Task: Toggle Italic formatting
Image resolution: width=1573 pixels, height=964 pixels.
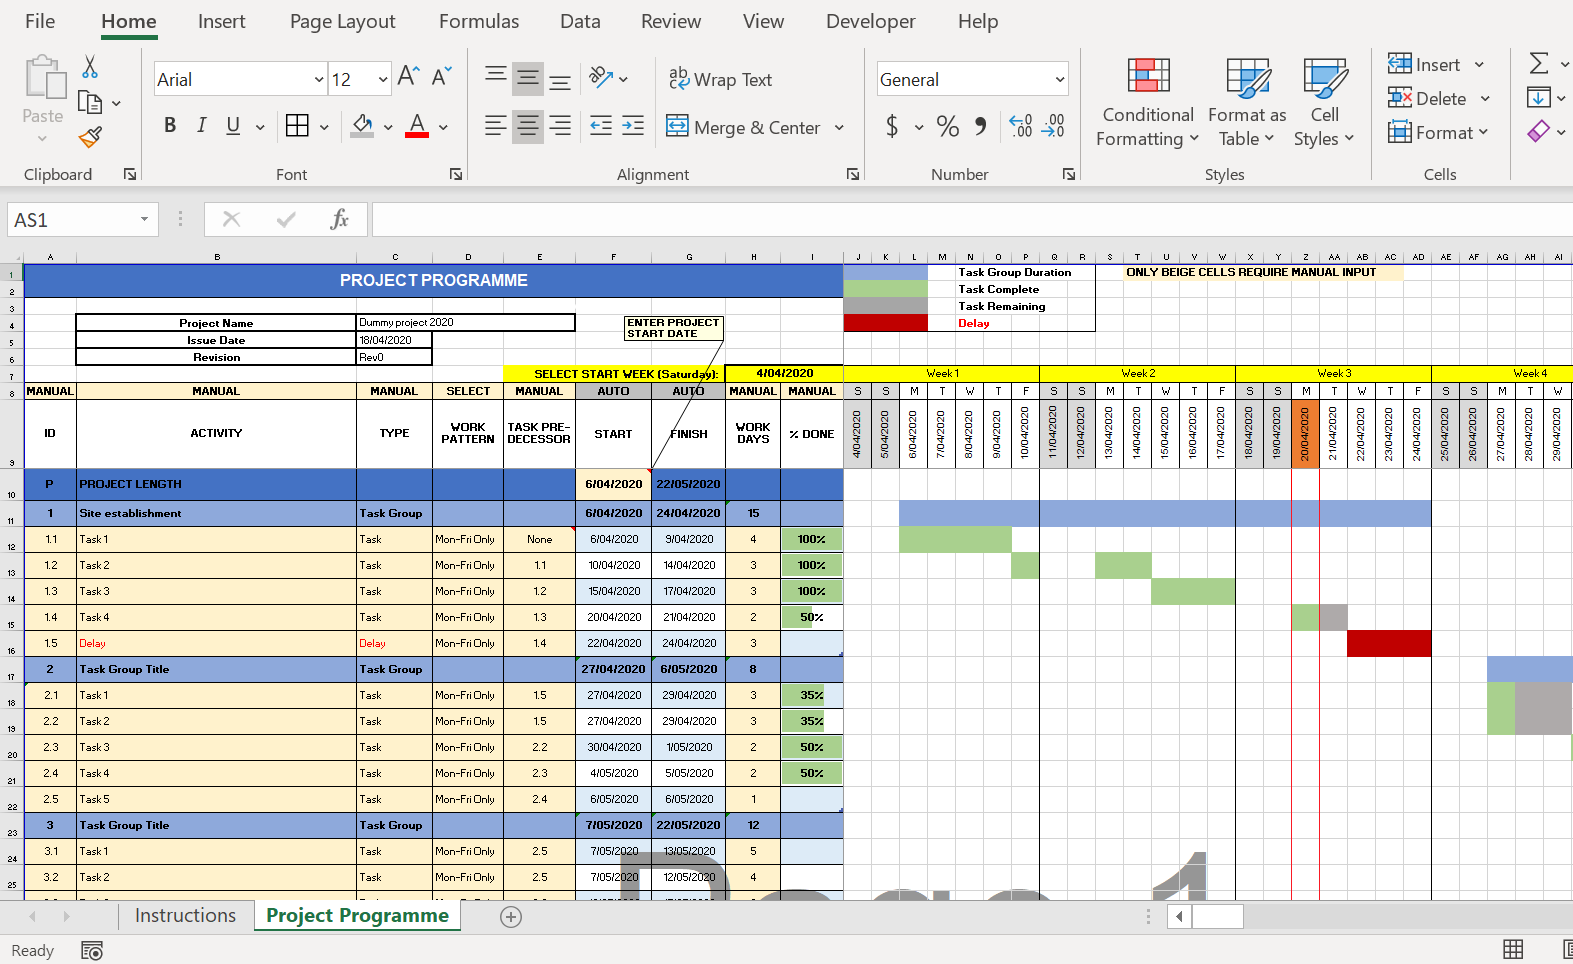Action: (x=201, y=125)
